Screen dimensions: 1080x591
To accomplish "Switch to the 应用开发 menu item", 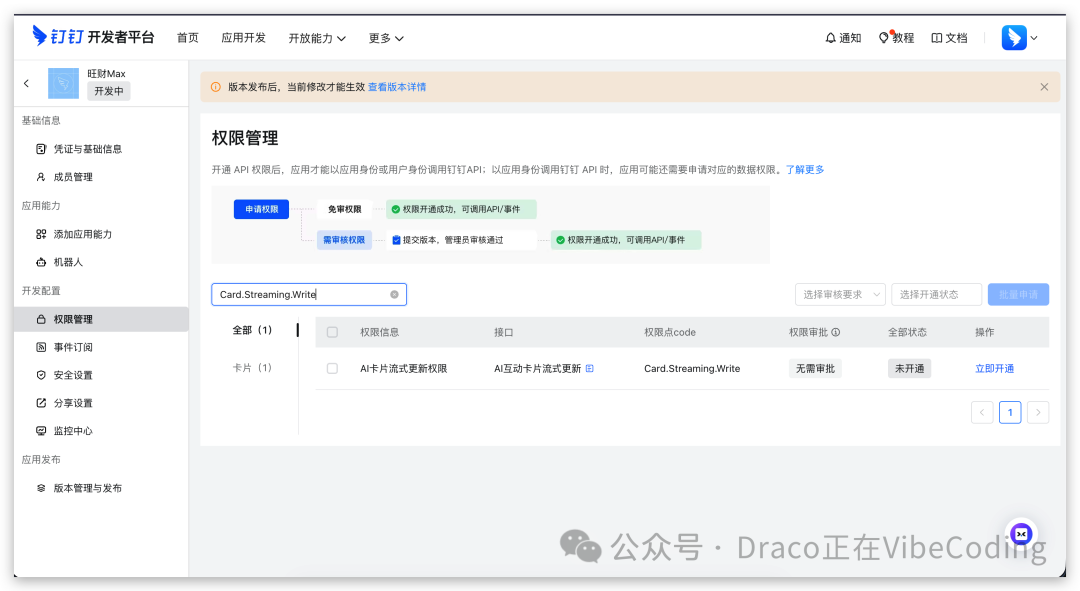I will 243,38.
